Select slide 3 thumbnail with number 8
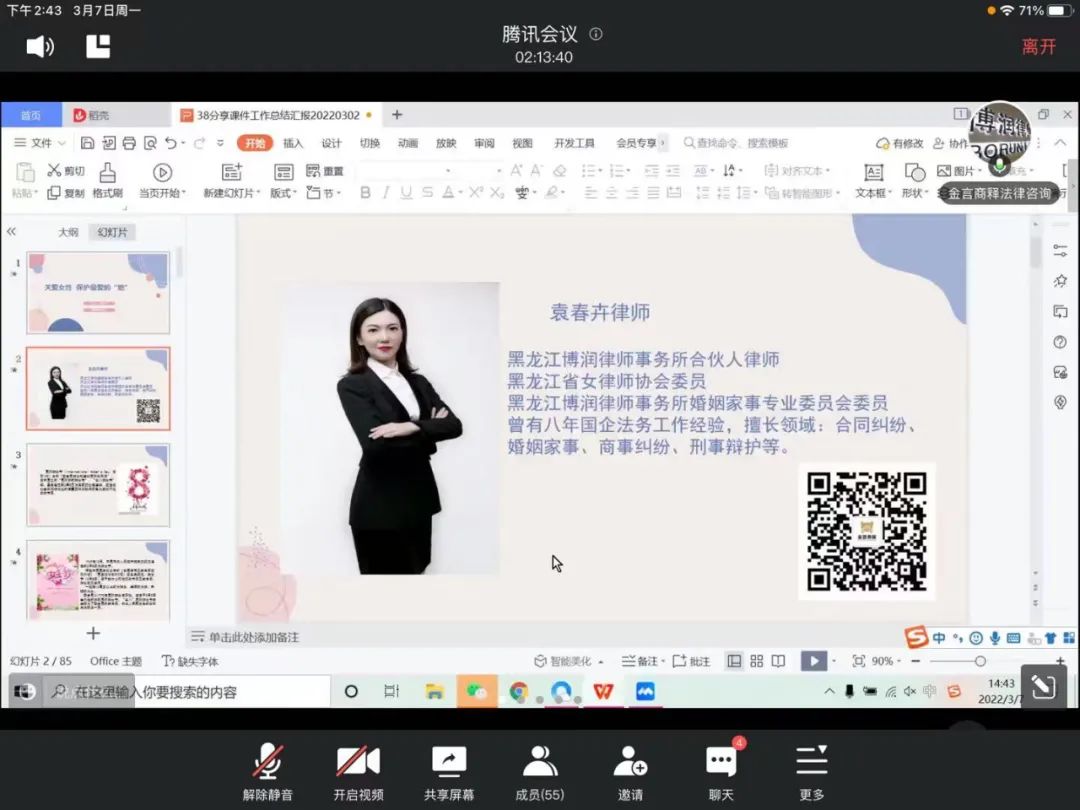 98,485
